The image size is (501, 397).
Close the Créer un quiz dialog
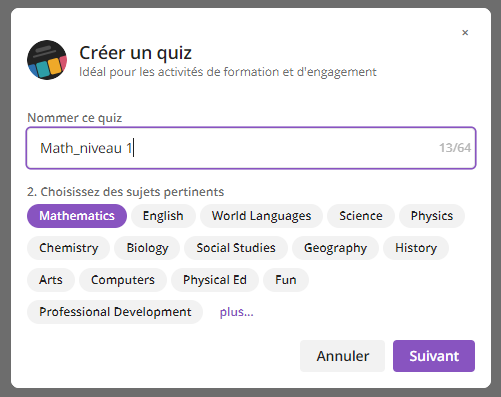pyautogui.click(x=465, y=33)
